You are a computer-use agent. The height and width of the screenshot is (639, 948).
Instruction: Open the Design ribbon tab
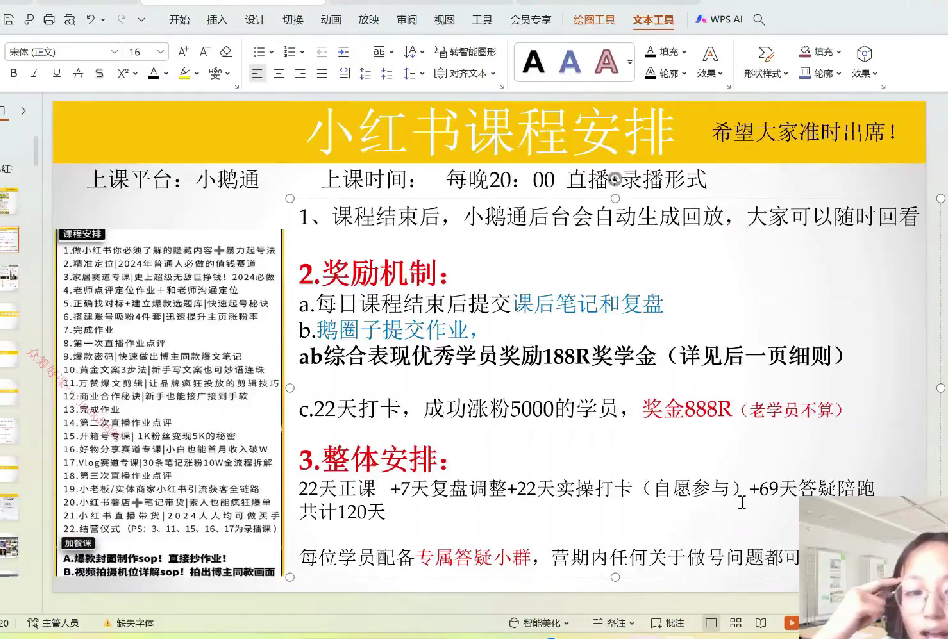coord(255,19)
